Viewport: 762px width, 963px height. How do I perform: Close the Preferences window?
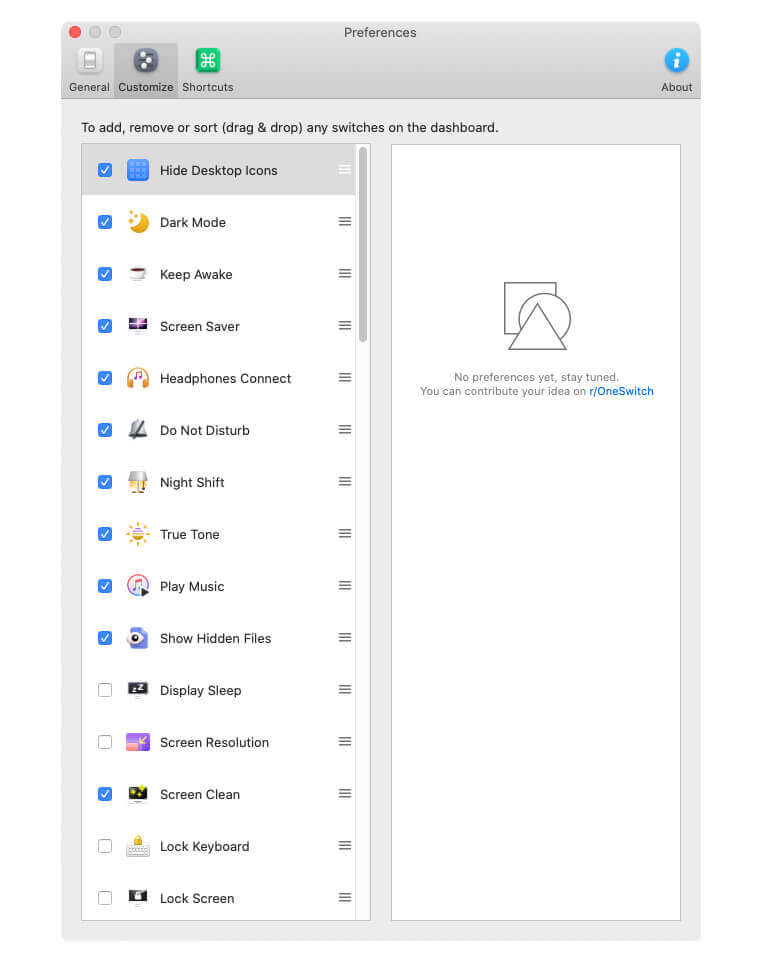pyautogui.click(x=76, y=32)
